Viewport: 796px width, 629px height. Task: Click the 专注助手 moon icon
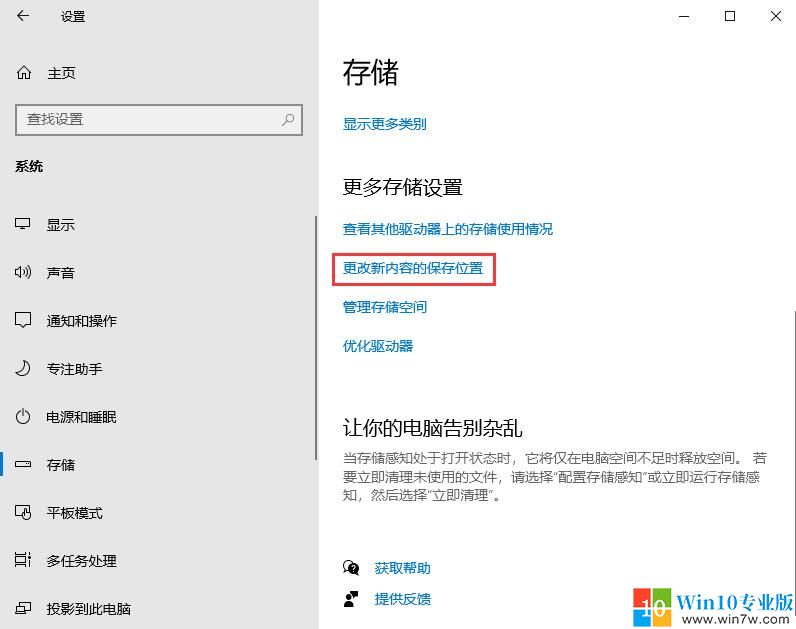click(x=23, y=368)
